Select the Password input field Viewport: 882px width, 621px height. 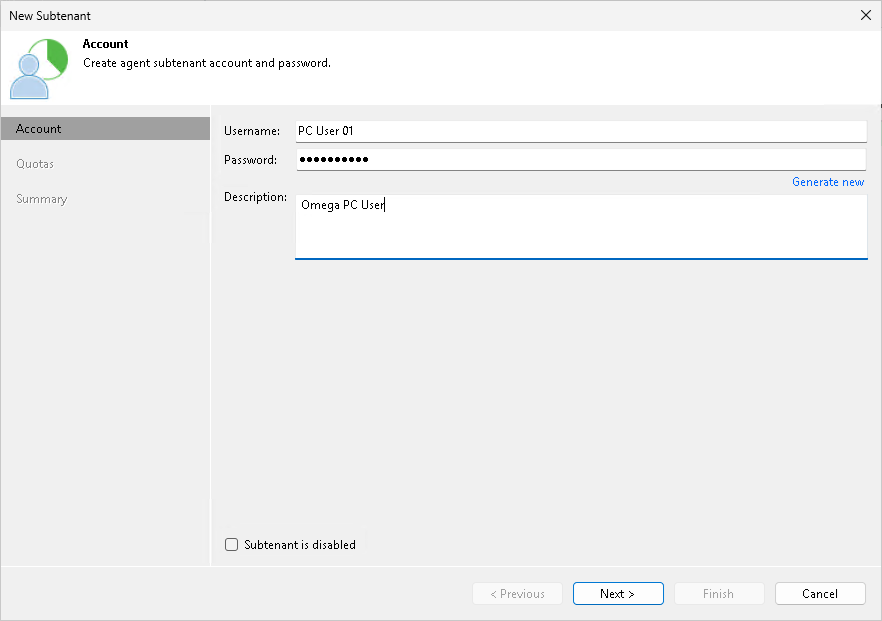(500, 159)
